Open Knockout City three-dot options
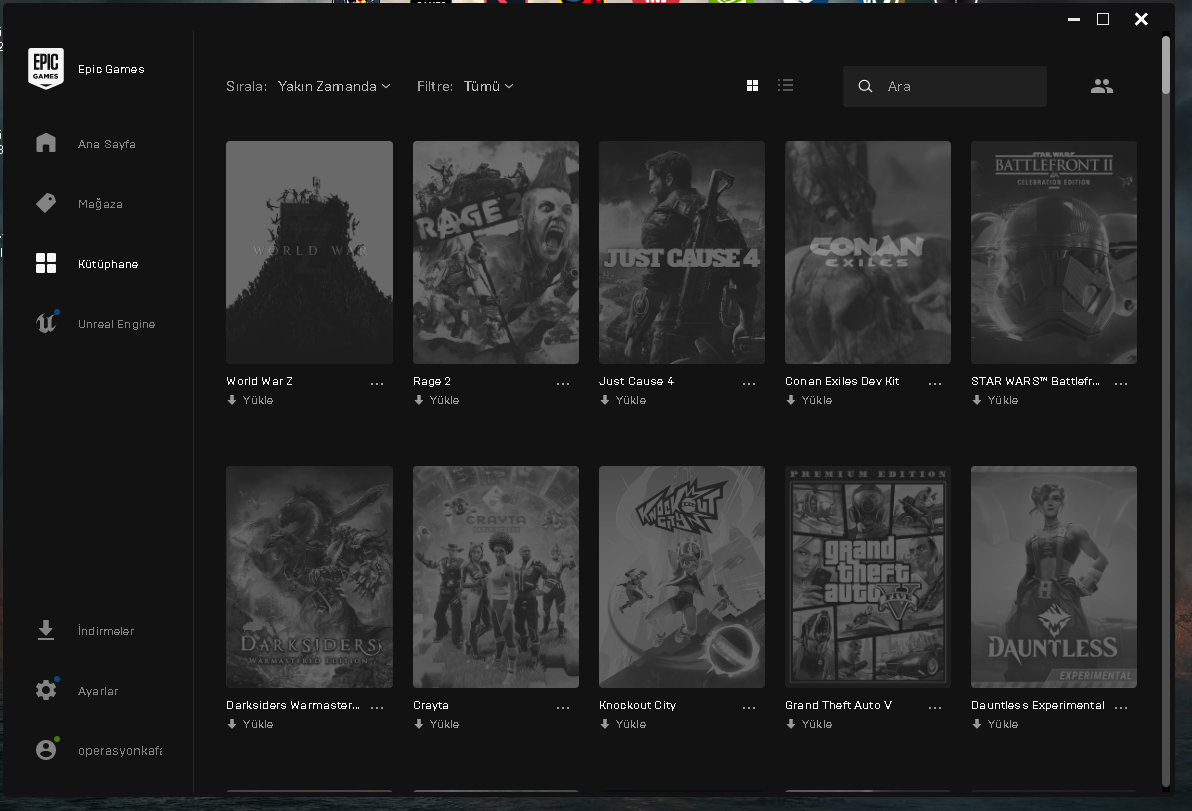 [x=750, y=708]
